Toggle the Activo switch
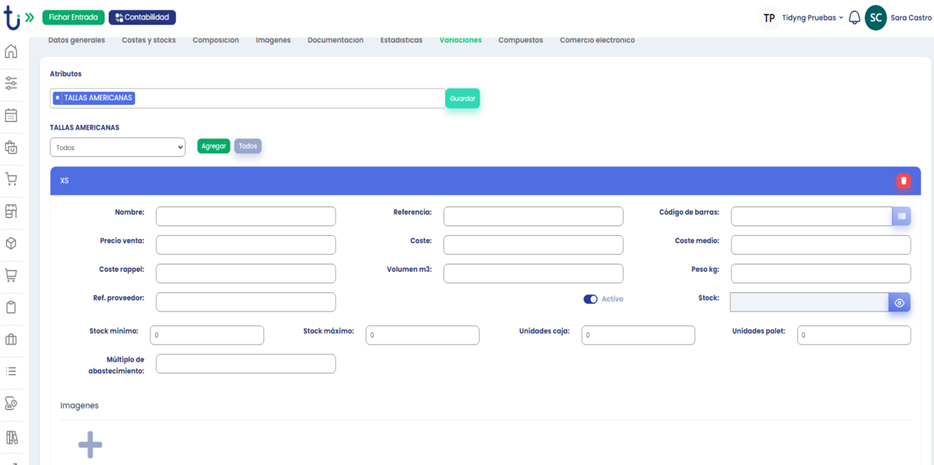This screenshot has height=465, width=934. 590,299
